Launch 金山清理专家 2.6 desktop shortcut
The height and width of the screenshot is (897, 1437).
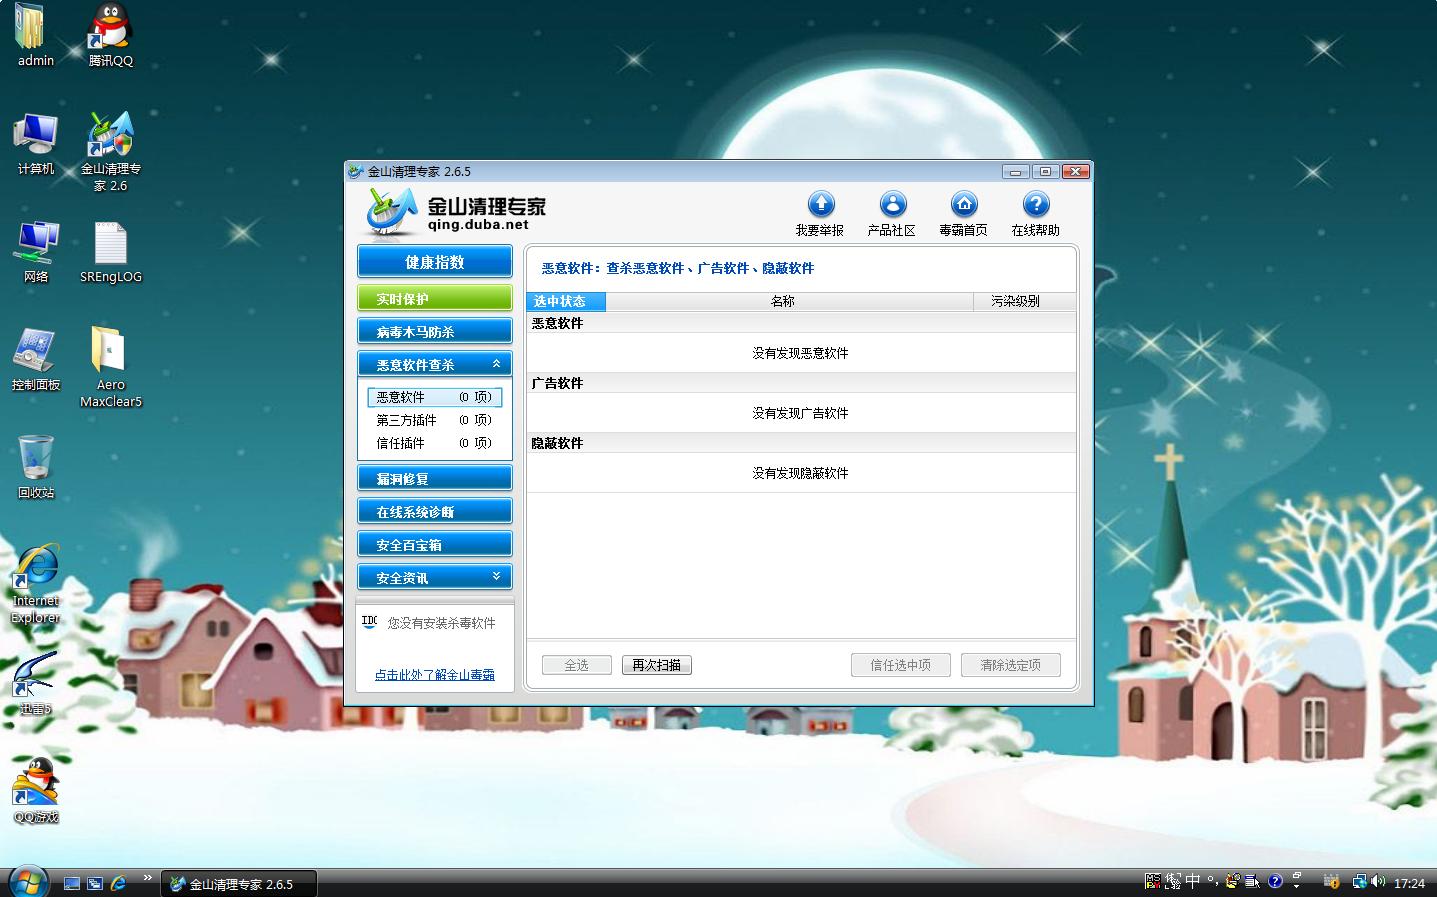click(110, 151)
